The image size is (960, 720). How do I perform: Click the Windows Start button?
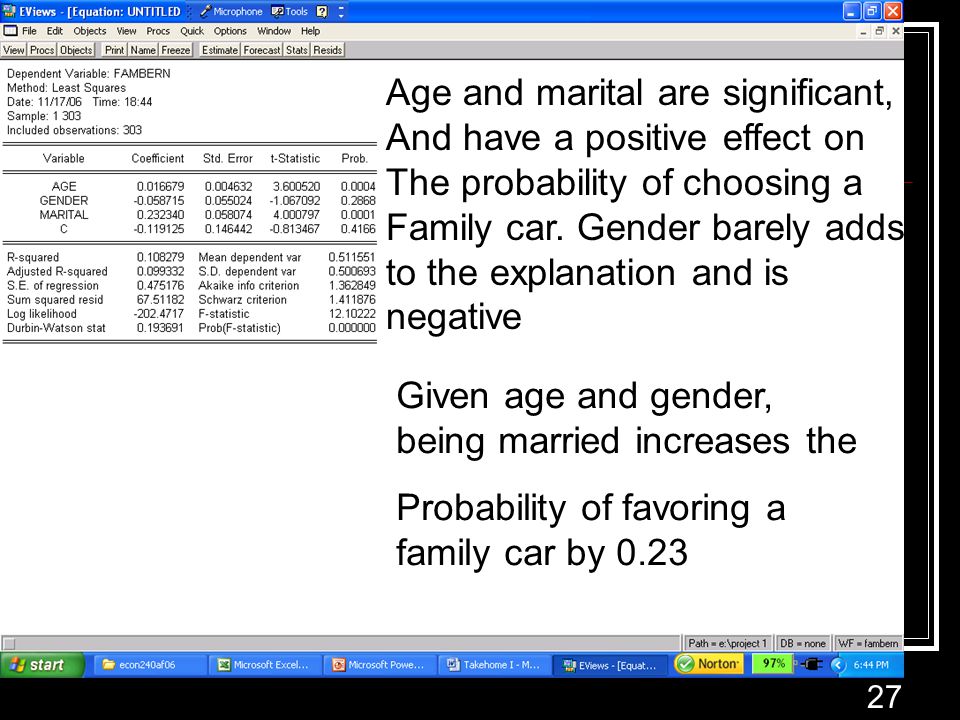coord(42,664)
